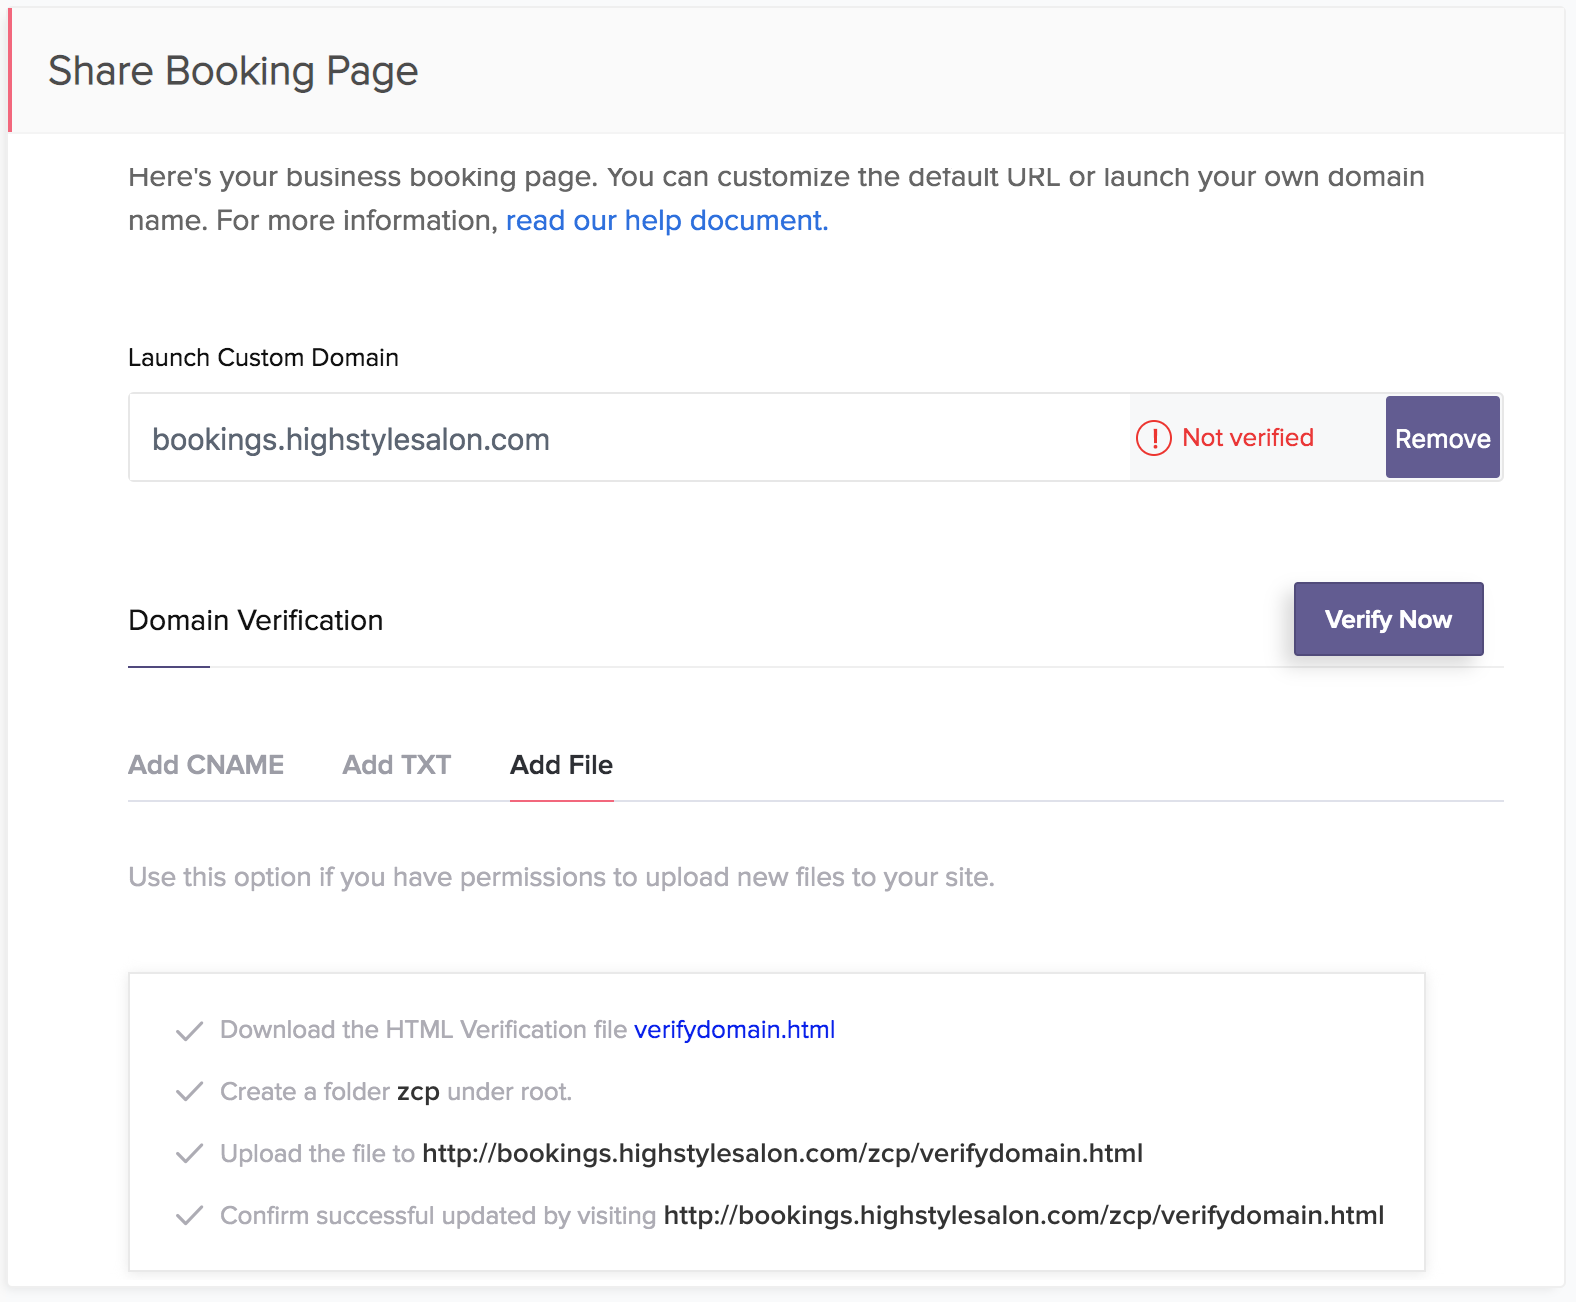
Task: Select the Add File tab
Action: click(x=561, y=765)
